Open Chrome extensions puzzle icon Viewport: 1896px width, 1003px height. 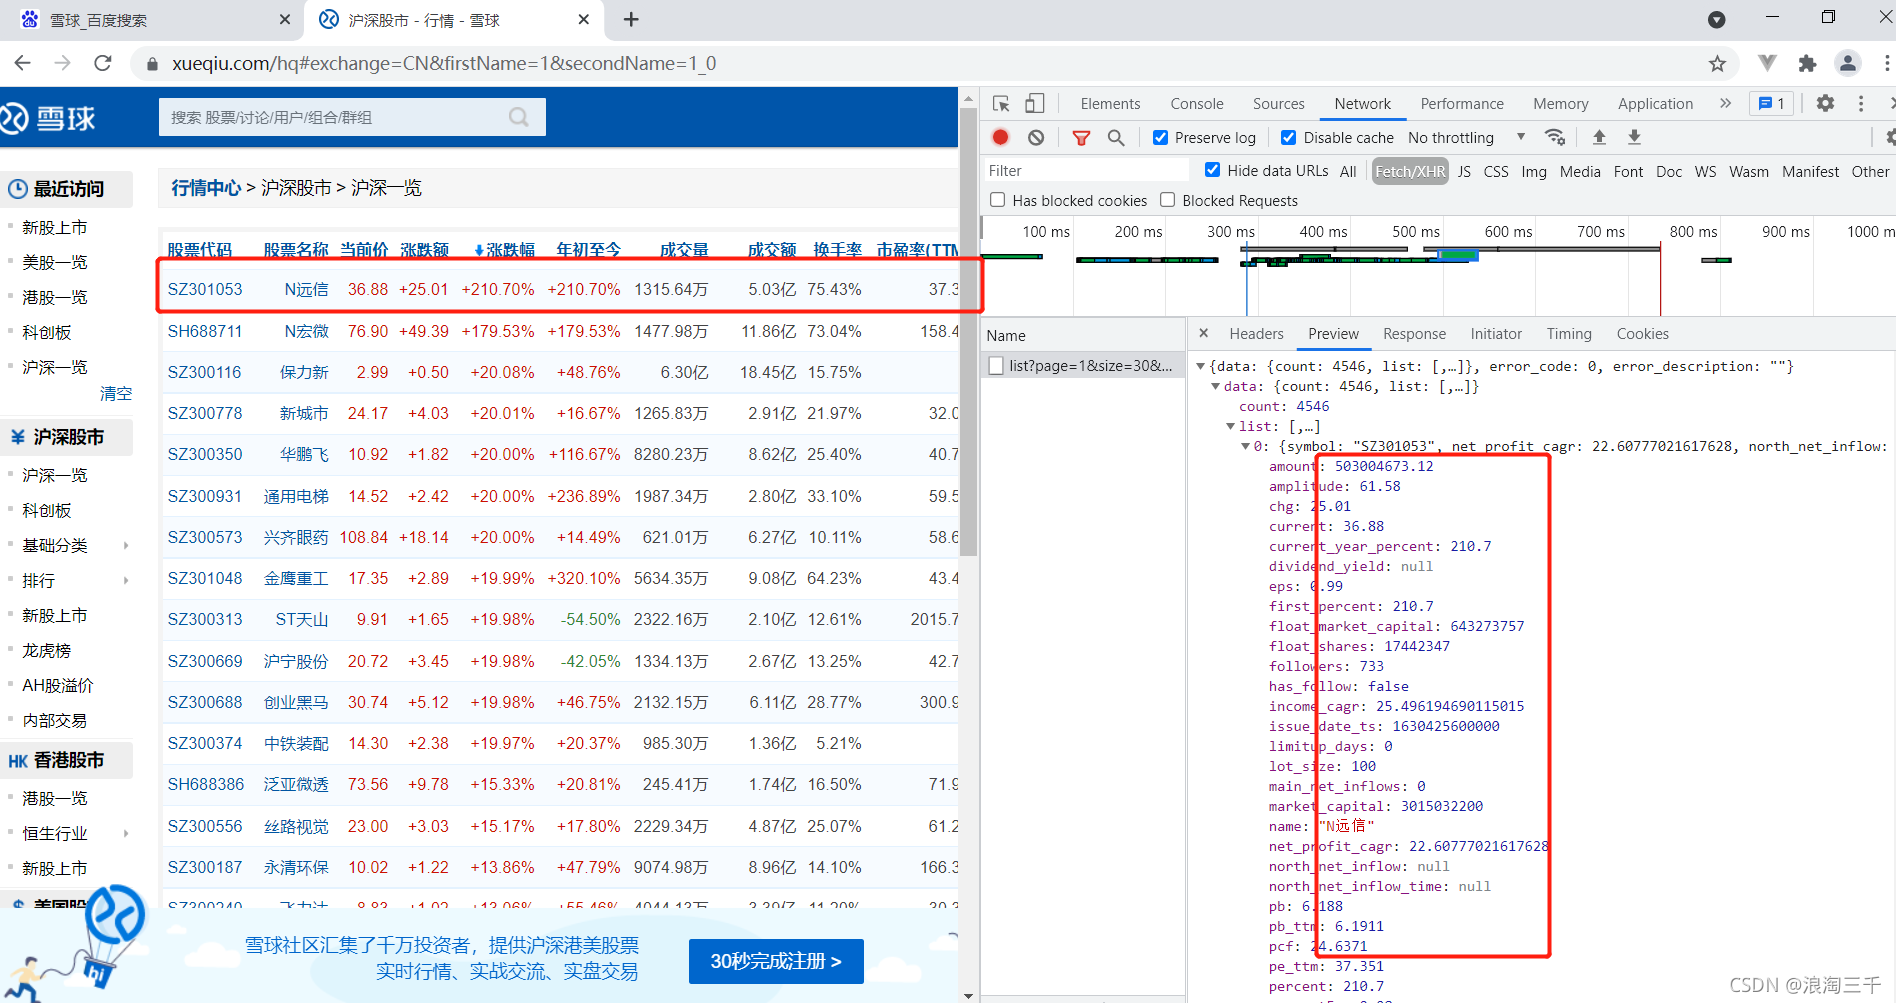tap(1807, 63)
